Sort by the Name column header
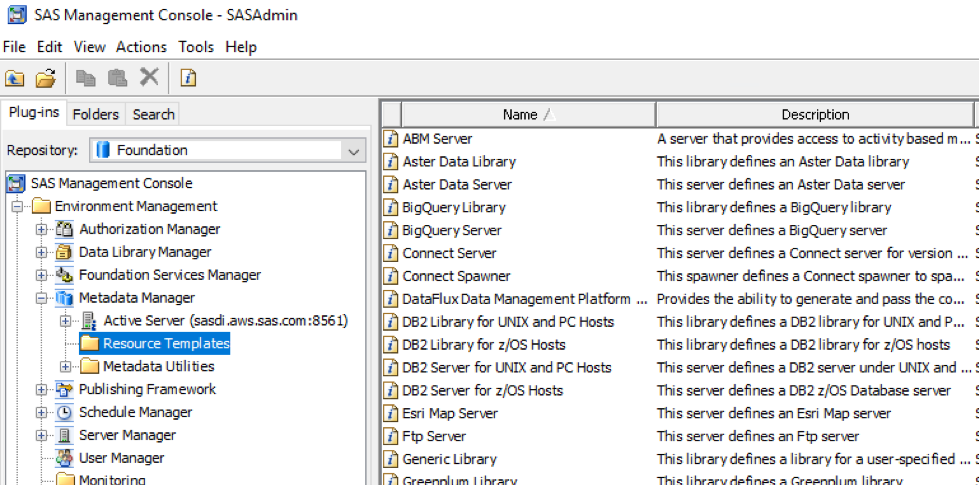Image resolution: width=979 pixels, height=485 pixels. pos(520,114)
